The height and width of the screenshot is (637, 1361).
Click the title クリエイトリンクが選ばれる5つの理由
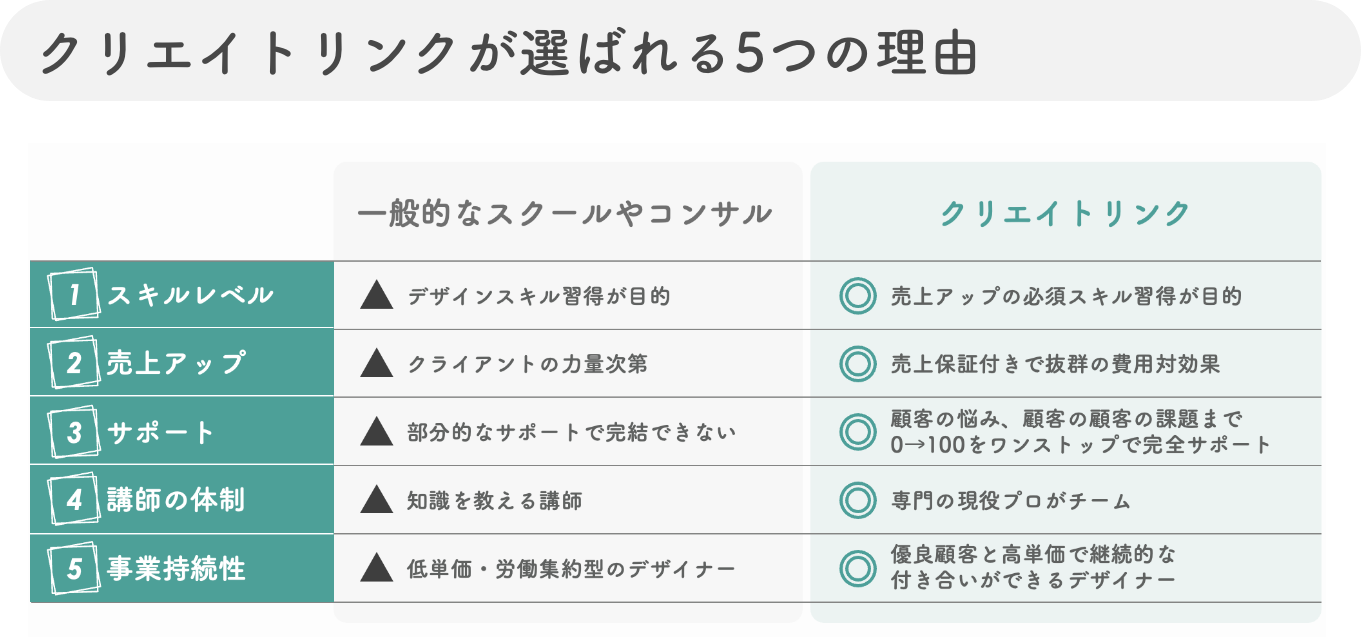click(508, 53)
